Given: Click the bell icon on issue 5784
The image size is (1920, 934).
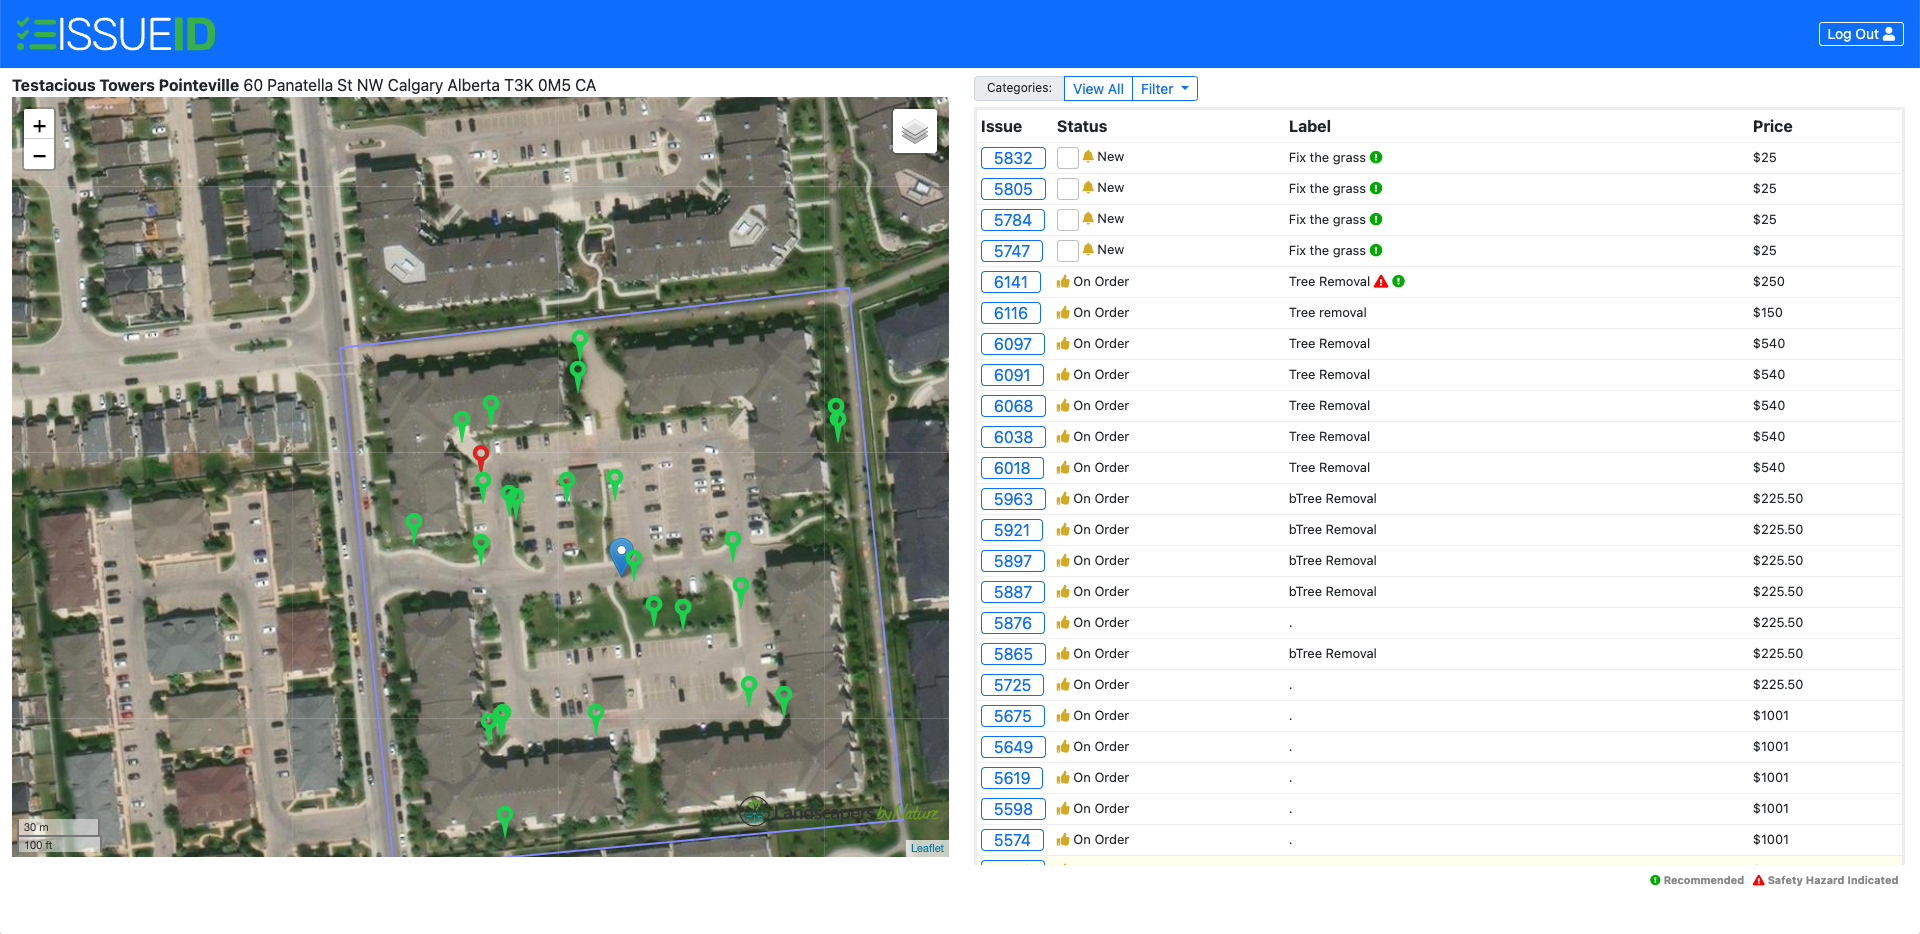Looking at the screenshot, I should (1088, 219).
